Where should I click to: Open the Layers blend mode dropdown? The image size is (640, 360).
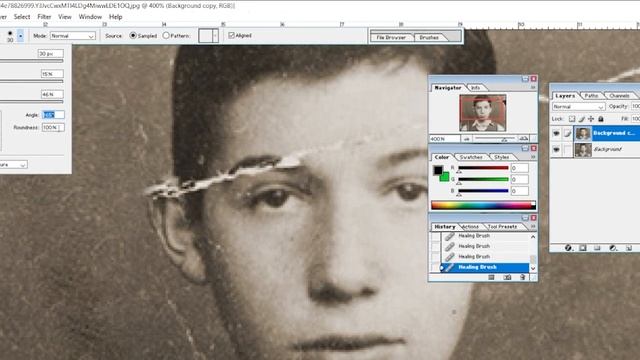click(x=578, y=107)
